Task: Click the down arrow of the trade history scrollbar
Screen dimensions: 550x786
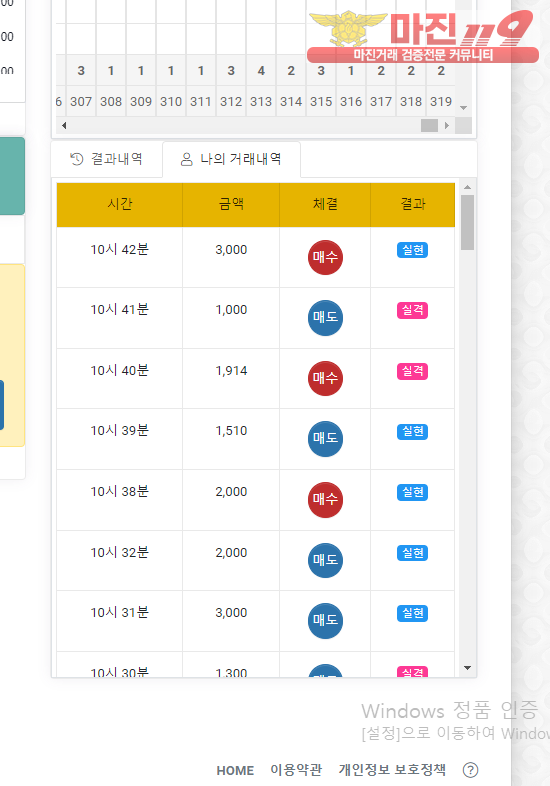Action: (468, 668)
